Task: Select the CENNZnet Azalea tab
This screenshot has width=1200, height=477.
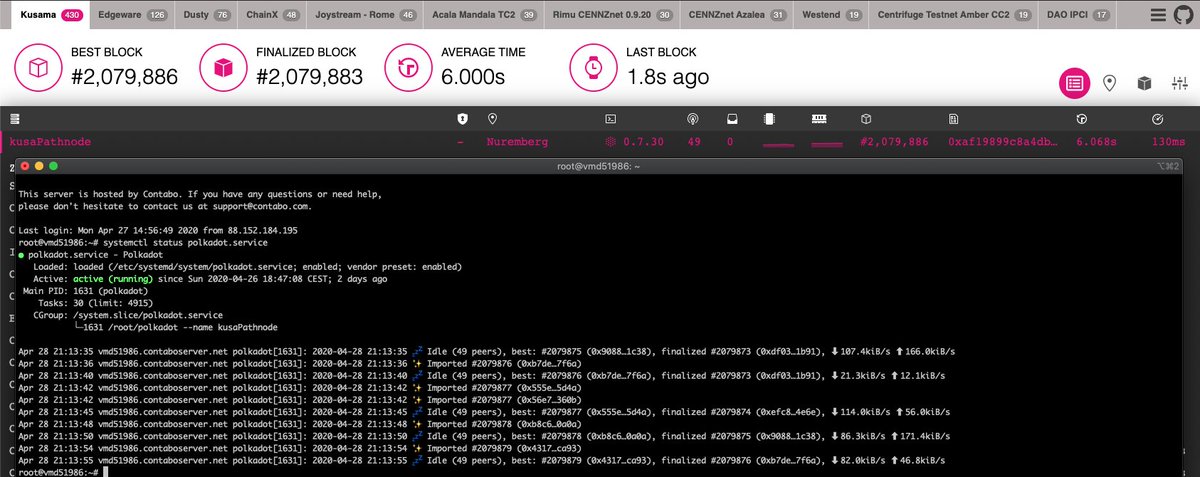Action: click(x=737, y=15)
